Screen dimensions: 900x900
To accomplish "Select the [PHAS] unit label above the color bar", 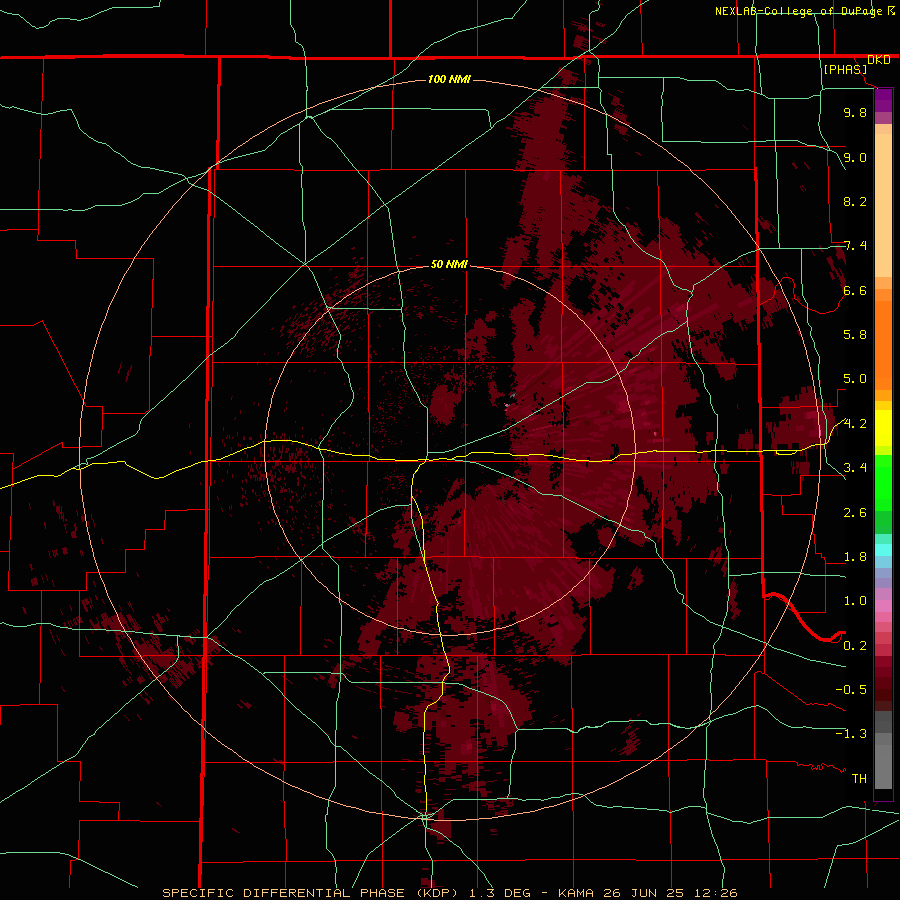I will [845, 69].
